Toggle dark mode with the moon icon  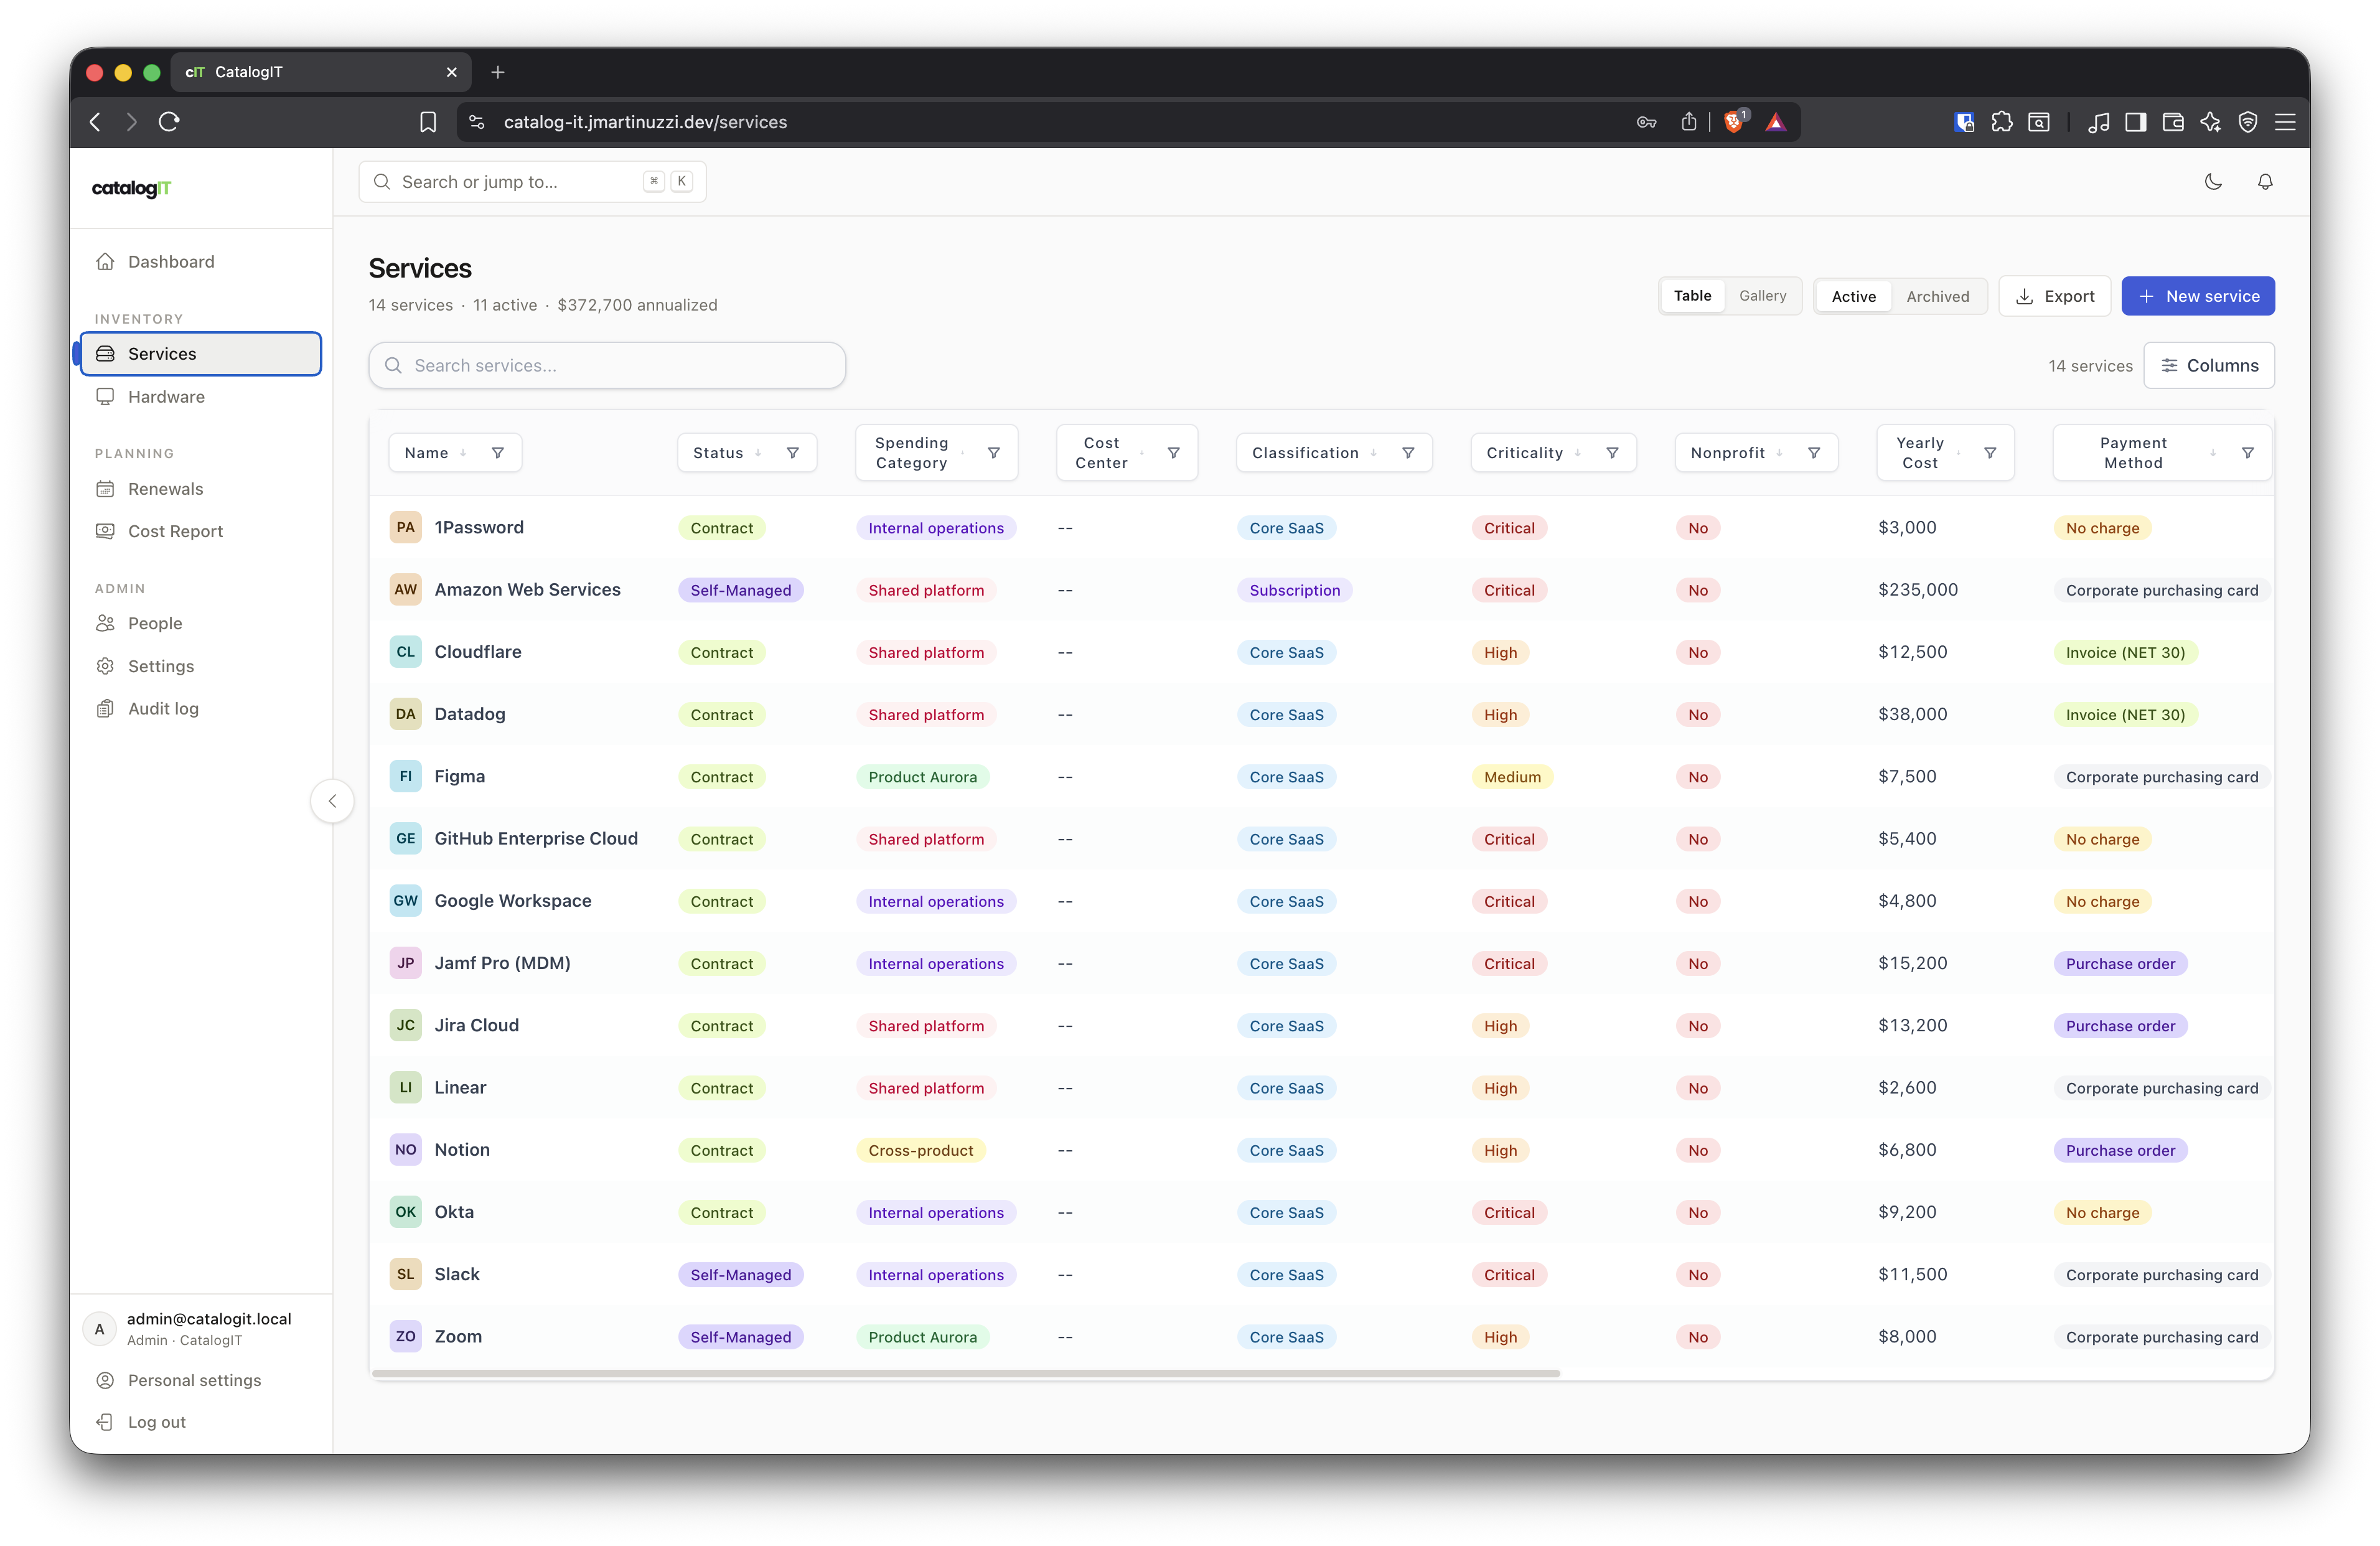(2213, 182)
